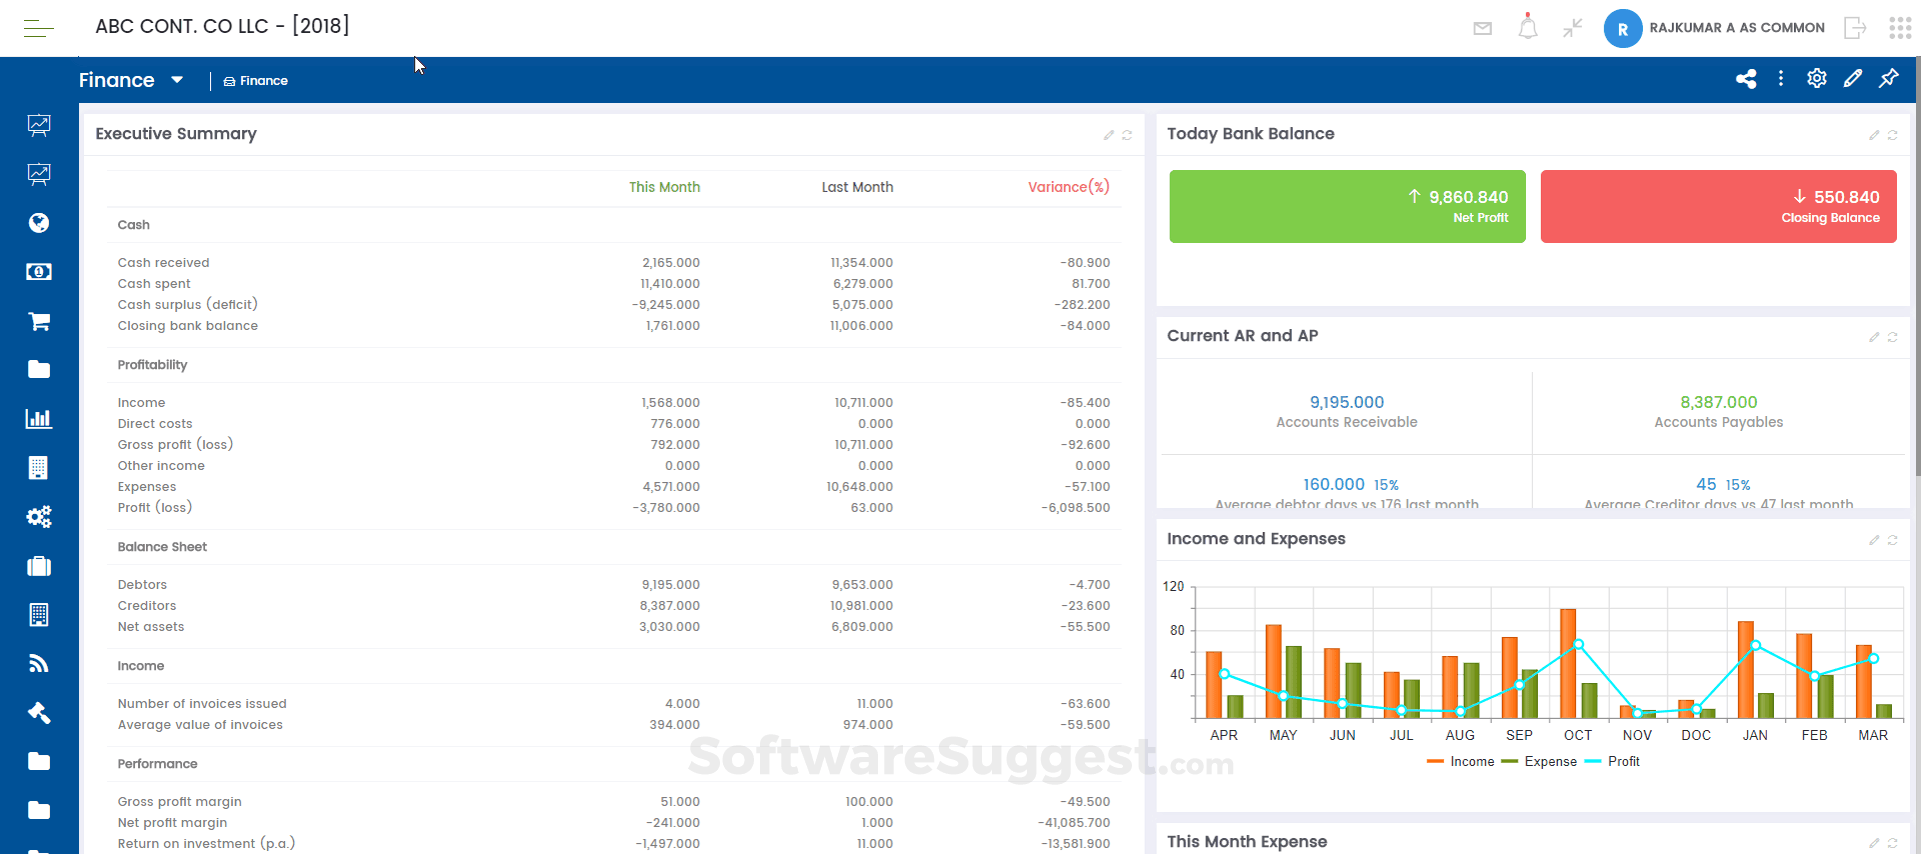Expand the Finance dashboard dropdown arrow
Image resolution: width=1921 pixels, height=854 pixels.
(x=177, y=80)
